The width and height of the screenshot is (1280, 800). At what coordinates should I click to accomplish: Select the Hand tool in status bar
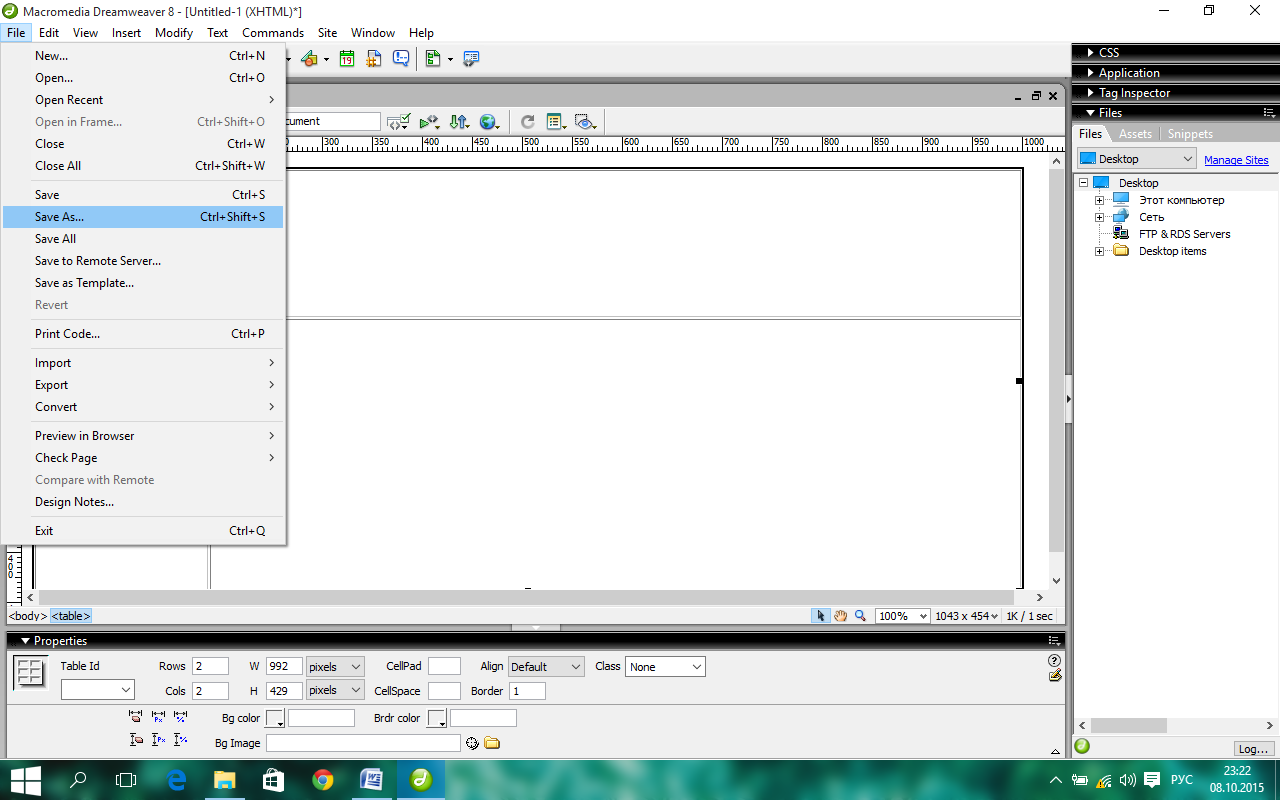pos(841,616)
